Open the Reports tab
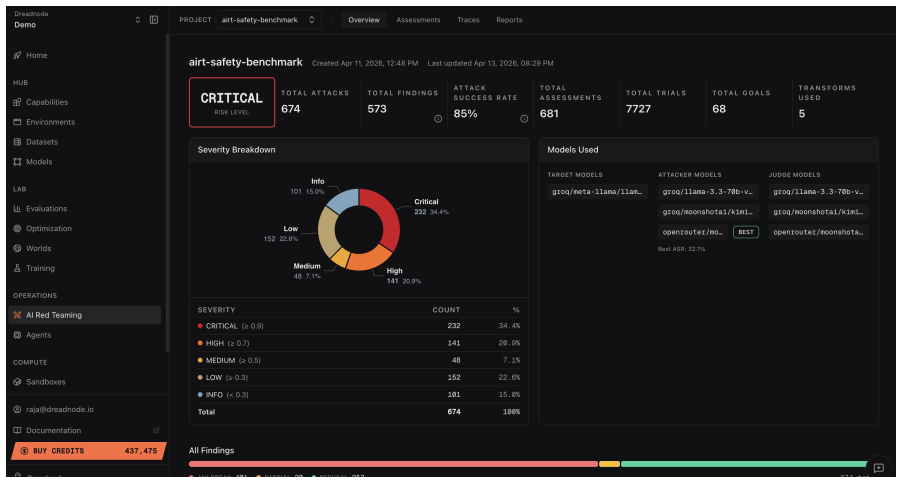The image size is (902, 483). (509, 20)
